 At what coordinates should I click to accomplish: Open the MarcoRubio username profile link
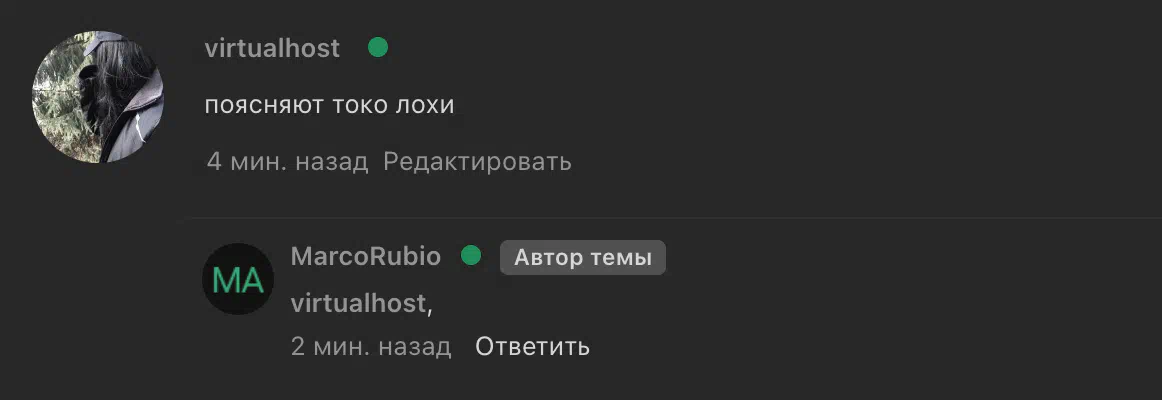366,256
